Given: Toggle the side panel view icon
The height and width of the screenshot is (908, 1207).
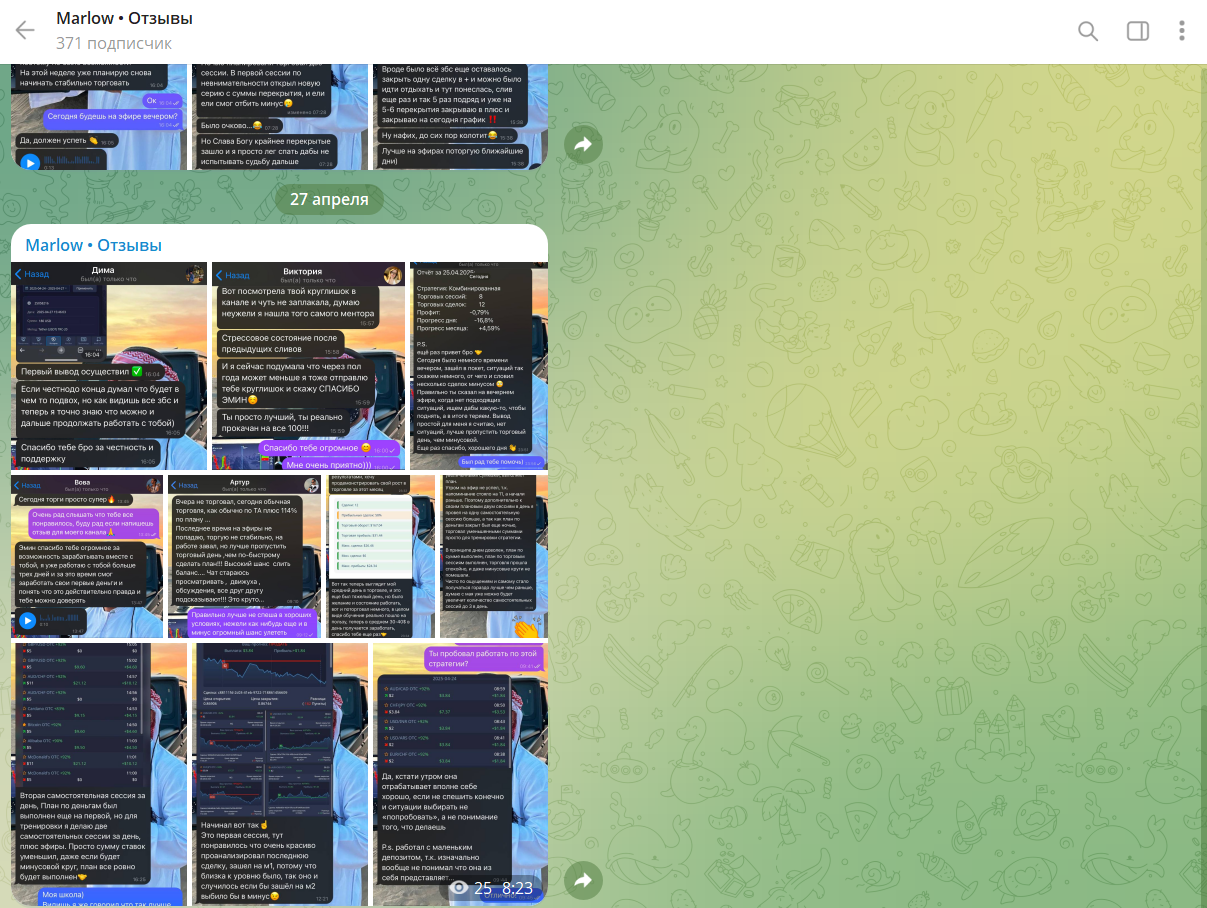Looking at the screenshot, I should tap(1138, 31).
